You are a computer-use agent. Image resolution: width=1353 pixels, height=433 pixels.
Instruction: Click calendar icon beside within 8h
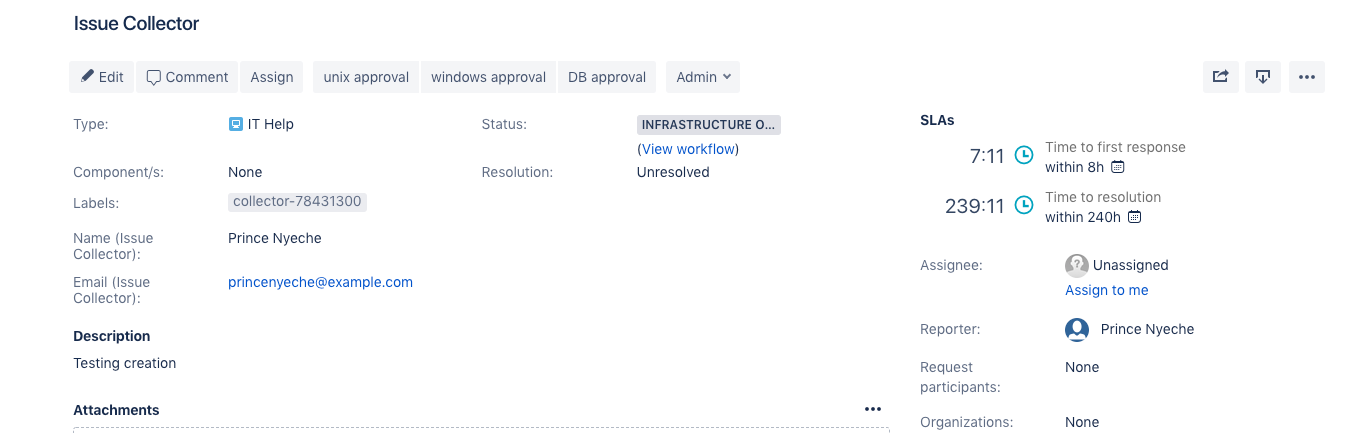tap(1118, 167)
